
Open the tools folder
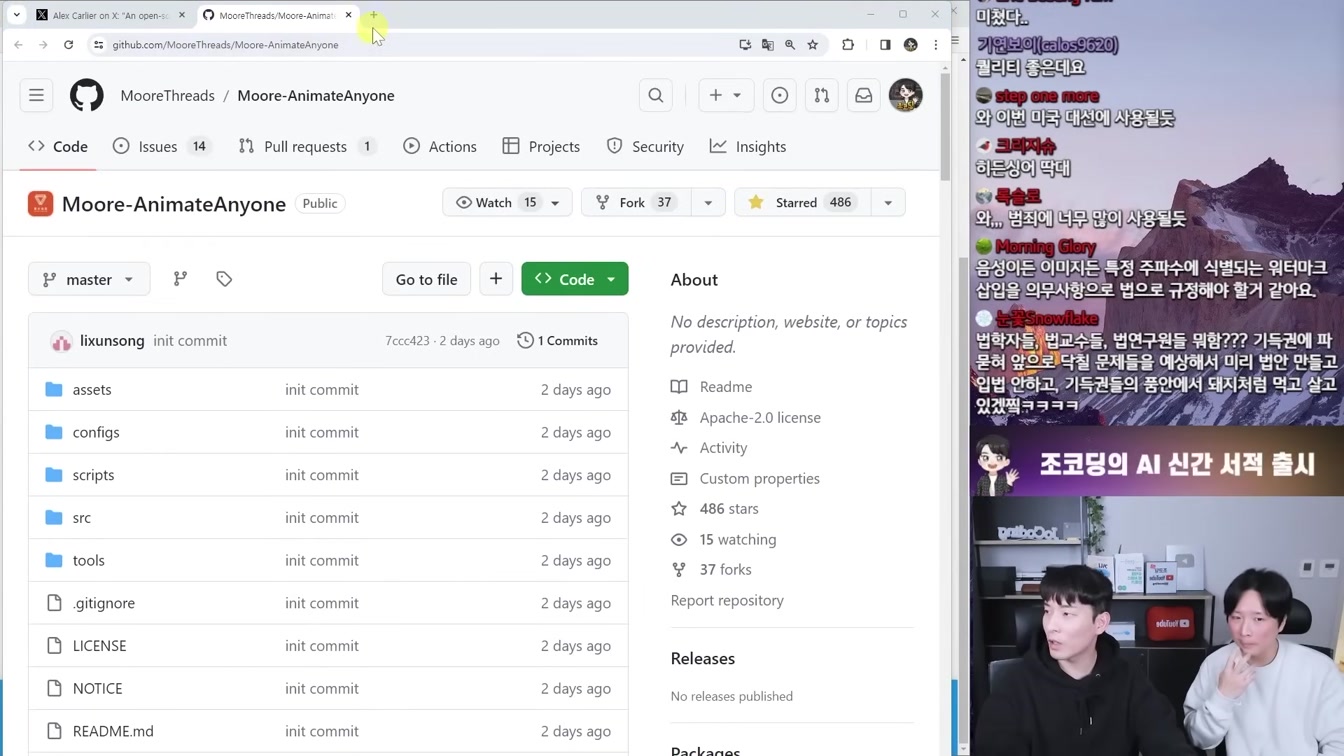tap(89, 561)
